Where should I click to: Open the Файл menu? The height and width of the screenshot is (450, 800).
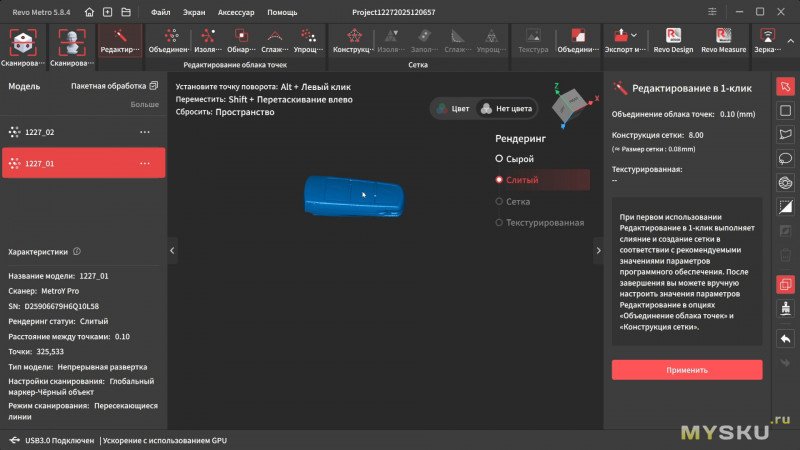160,12
